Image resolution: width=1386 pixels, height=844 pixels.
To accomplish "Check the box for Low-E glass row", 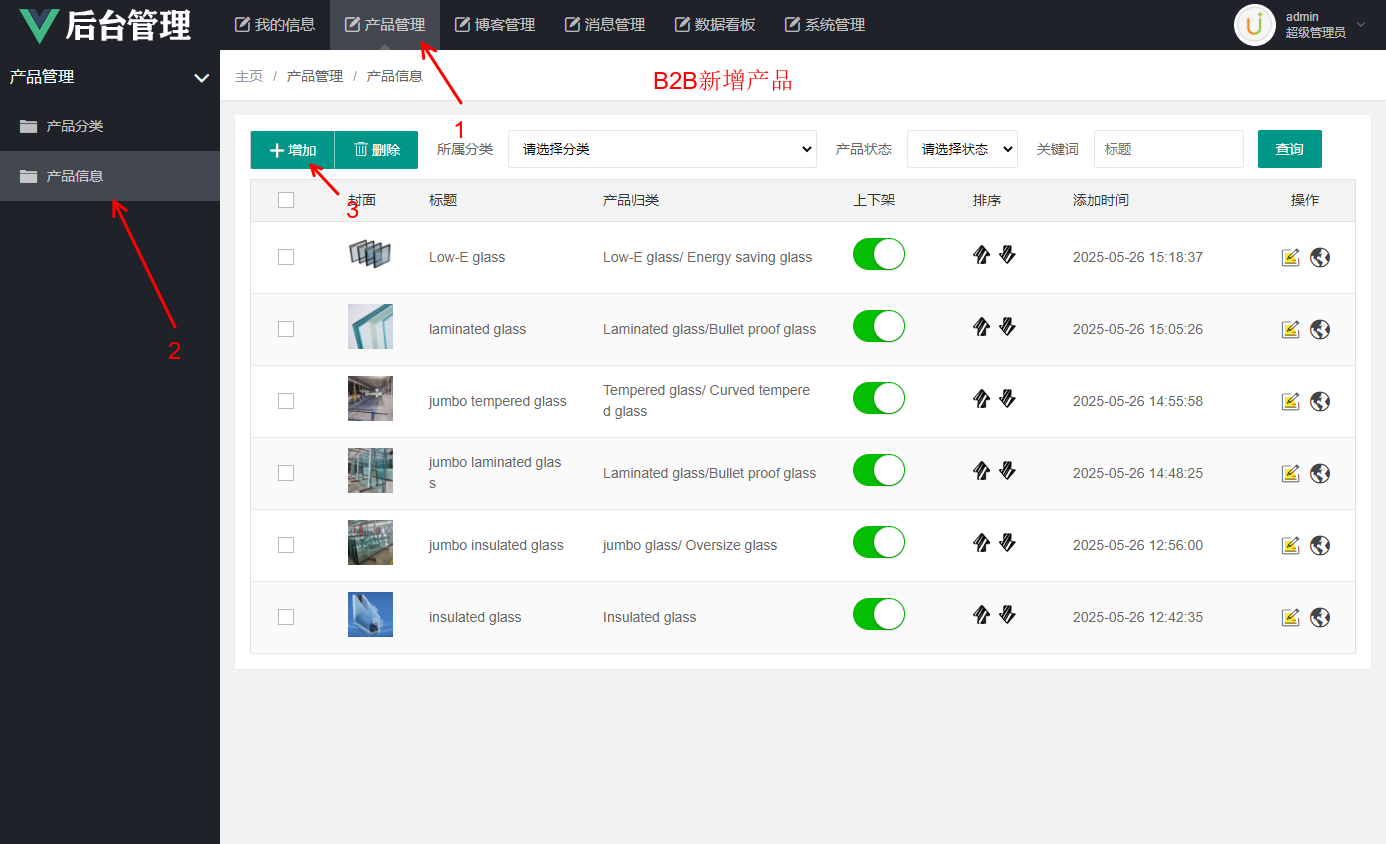I will point(286,257).
